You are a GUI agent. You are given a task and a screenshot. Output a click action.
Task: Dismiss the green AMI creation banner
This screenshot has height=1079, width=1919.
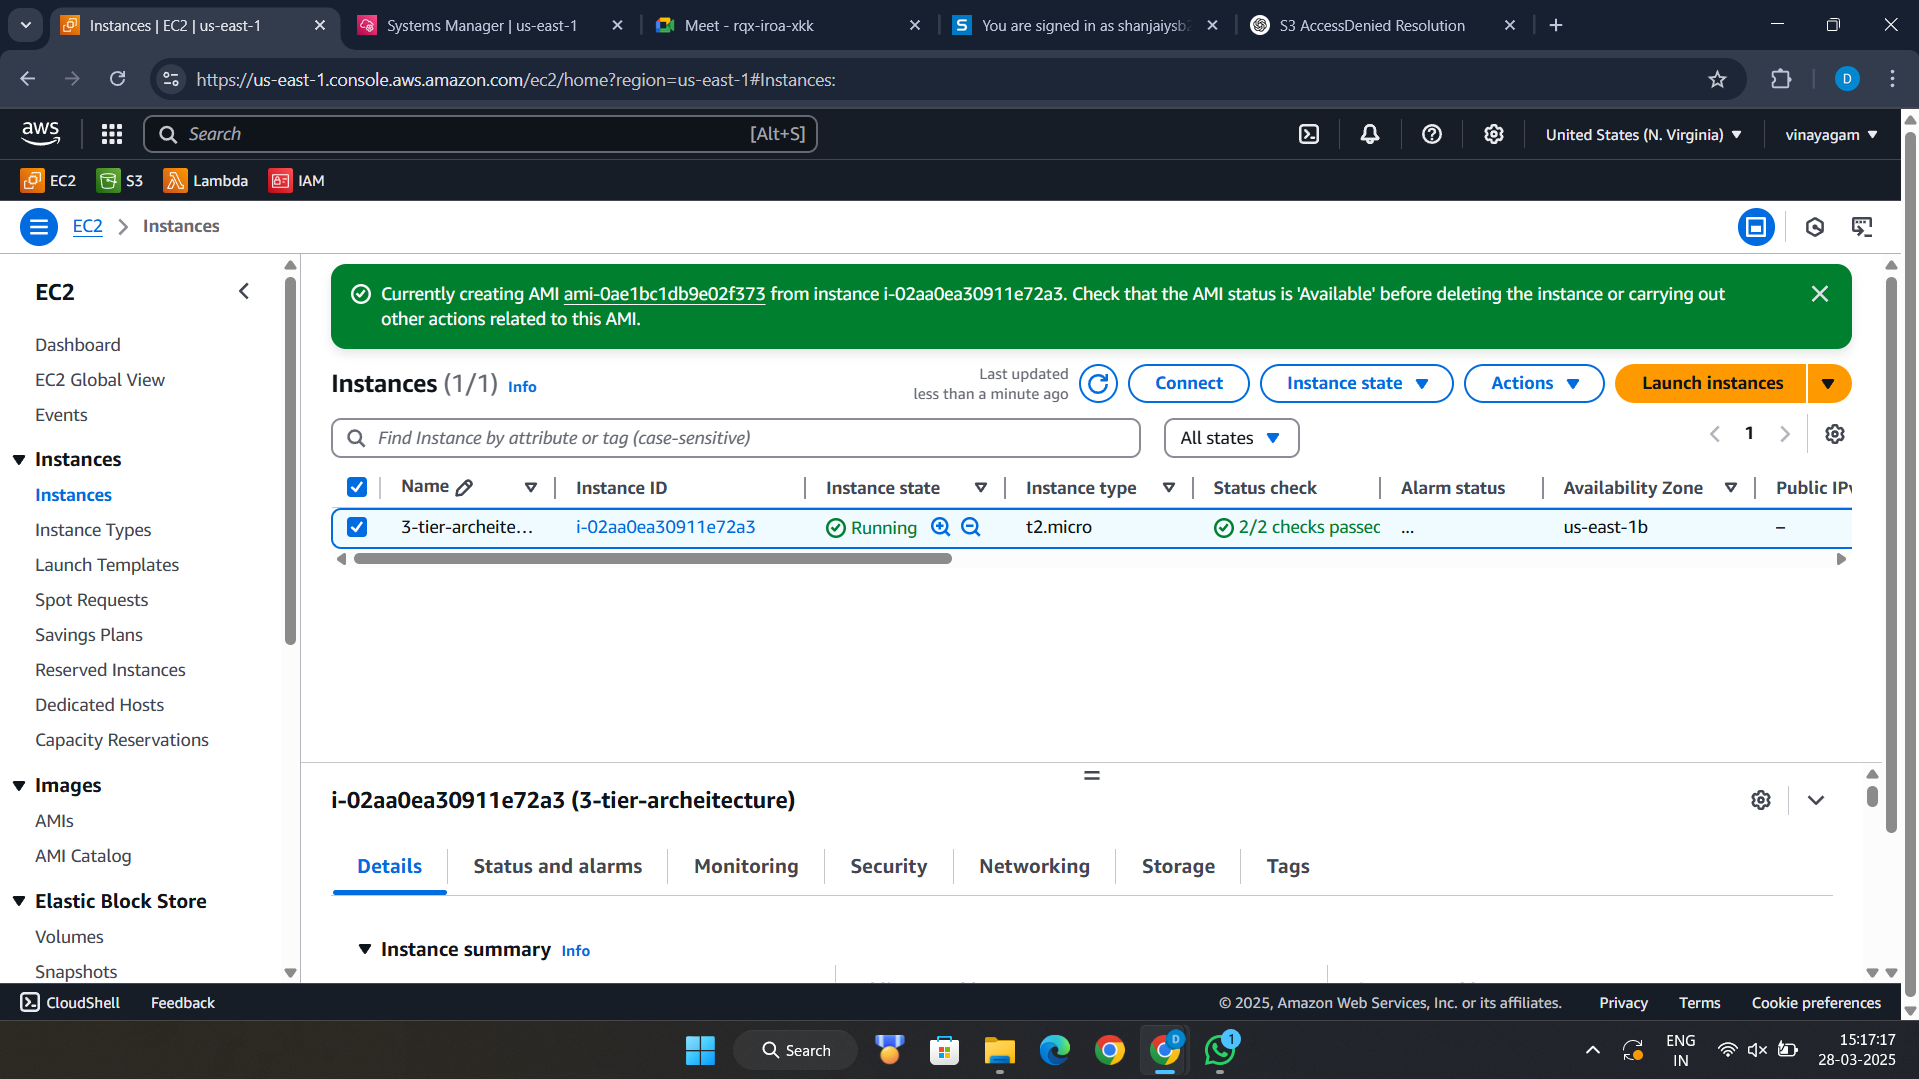(x=1820, y=294)
